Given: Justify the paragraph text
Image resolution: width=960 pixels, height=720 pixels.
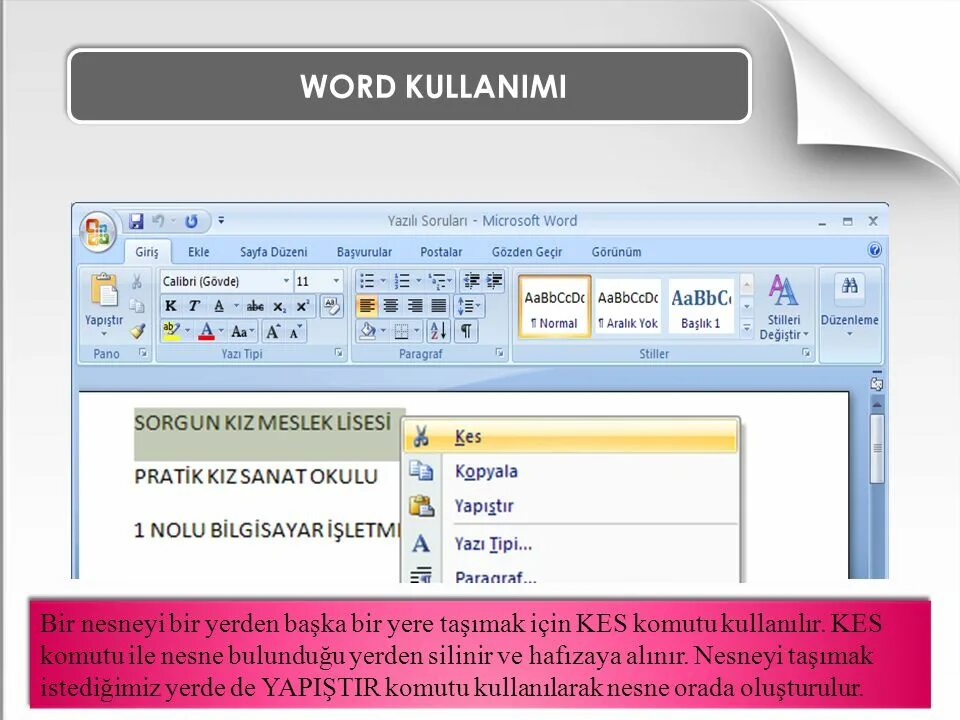Looking at the screenshot, I should pos(438,306).
